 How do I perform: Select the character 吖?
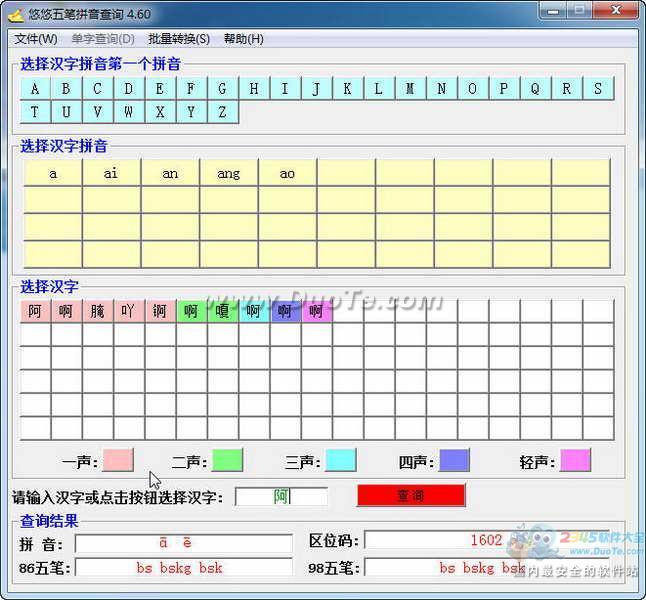(x=129, y=311)
